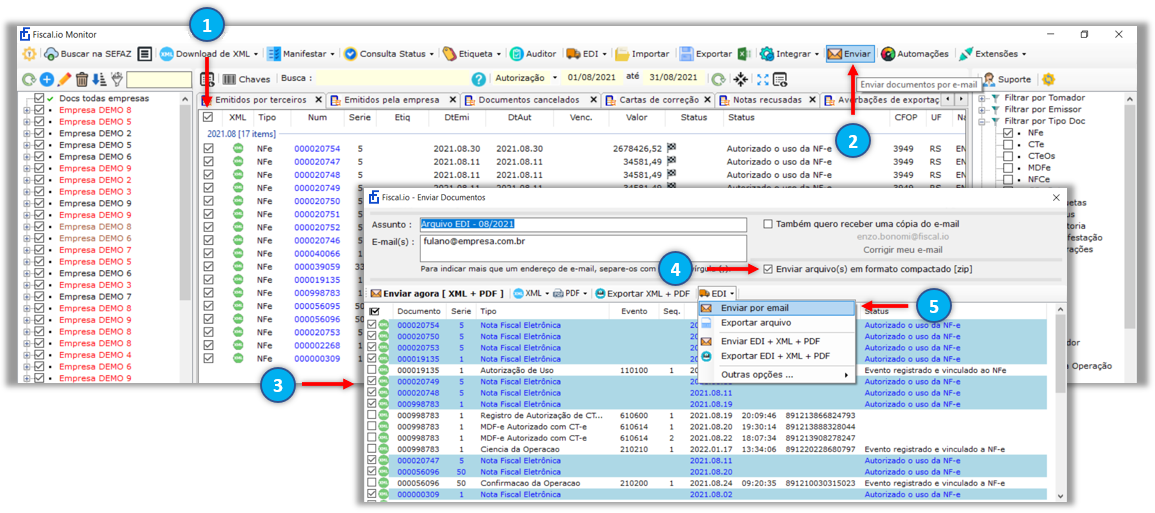Screen dimensions: 1155x513
Task: Click the Enviar envelope button
Action: (850, 54)
